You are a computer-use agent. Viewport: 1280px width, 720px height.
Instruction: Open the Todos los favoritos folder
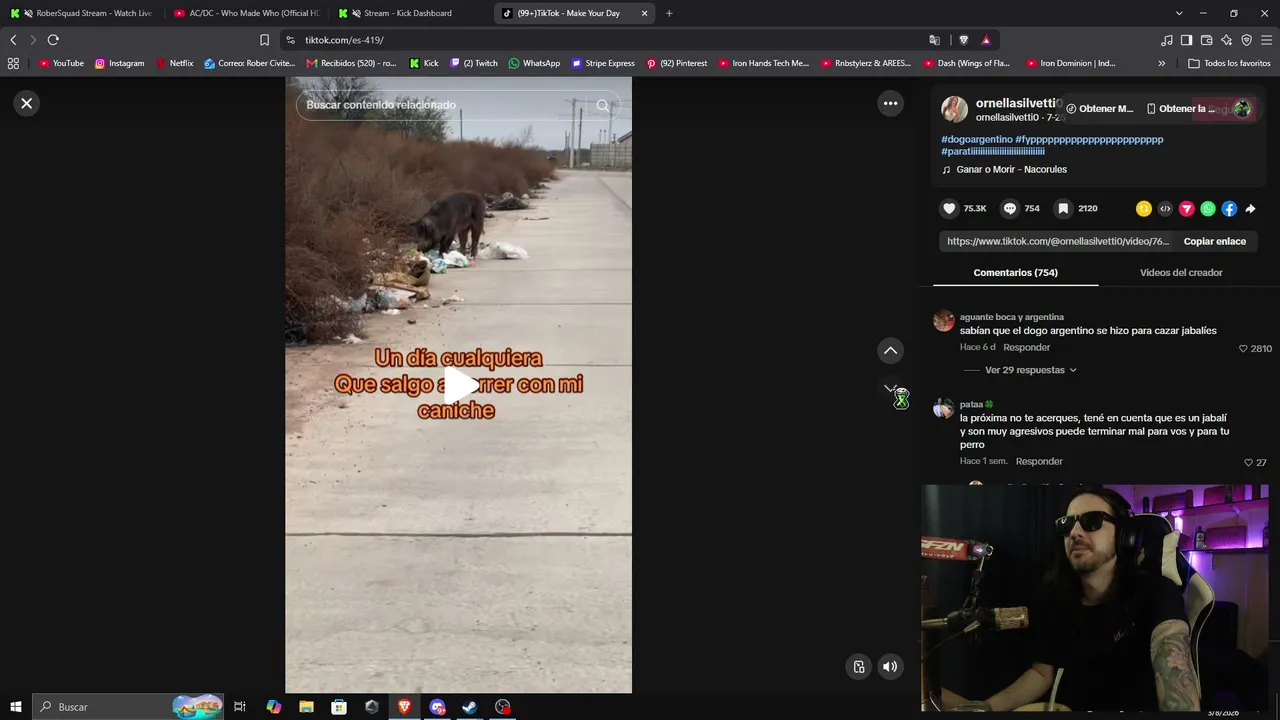(x=1229, y=63)
